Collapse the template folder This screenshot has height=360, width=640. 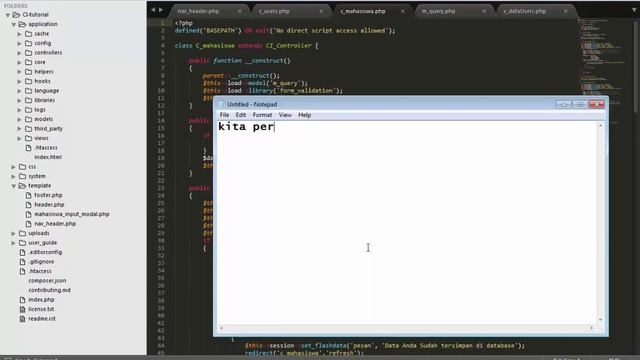[13, 186]
